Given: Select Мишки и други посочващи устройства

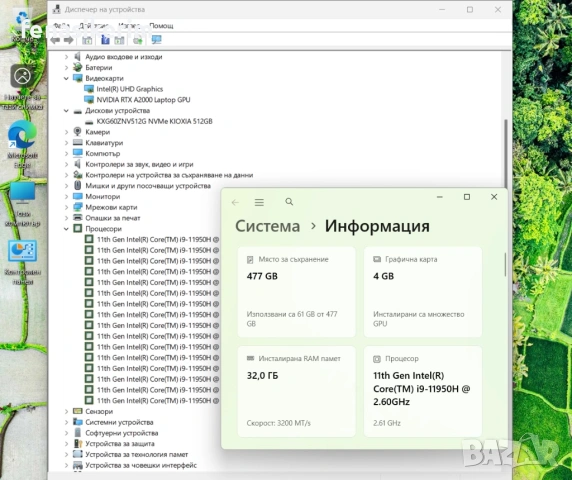Looking at the screenshot, I should pyautogui.click(x=148, y=186).
